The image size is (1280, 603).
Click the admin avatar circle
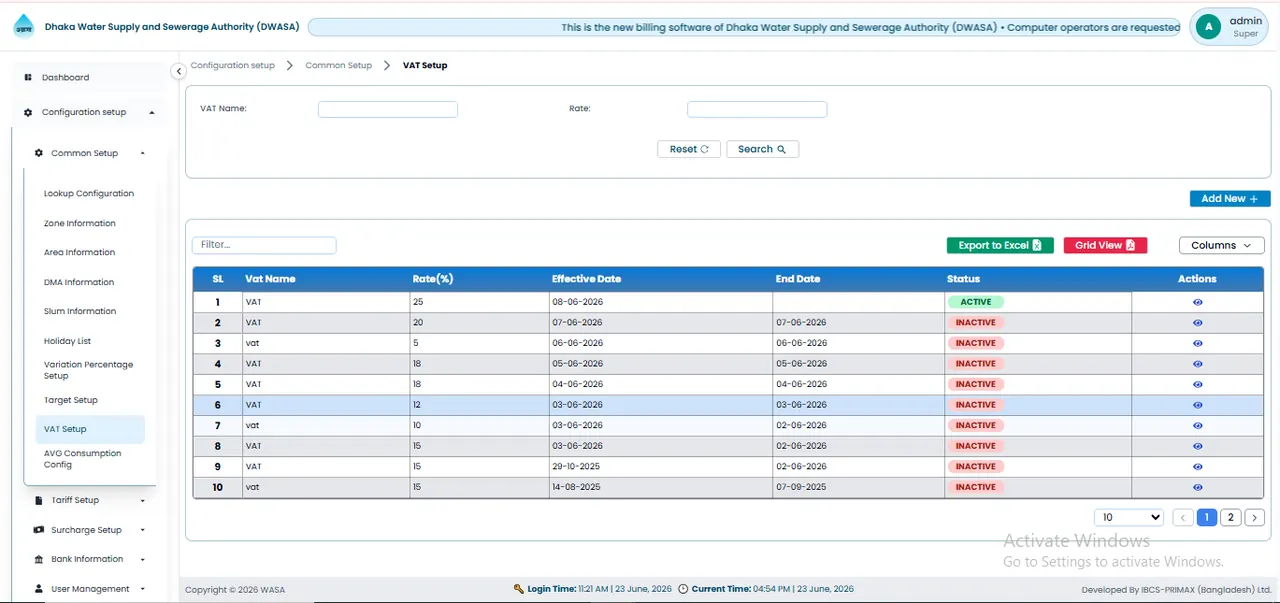[1209, 27]
